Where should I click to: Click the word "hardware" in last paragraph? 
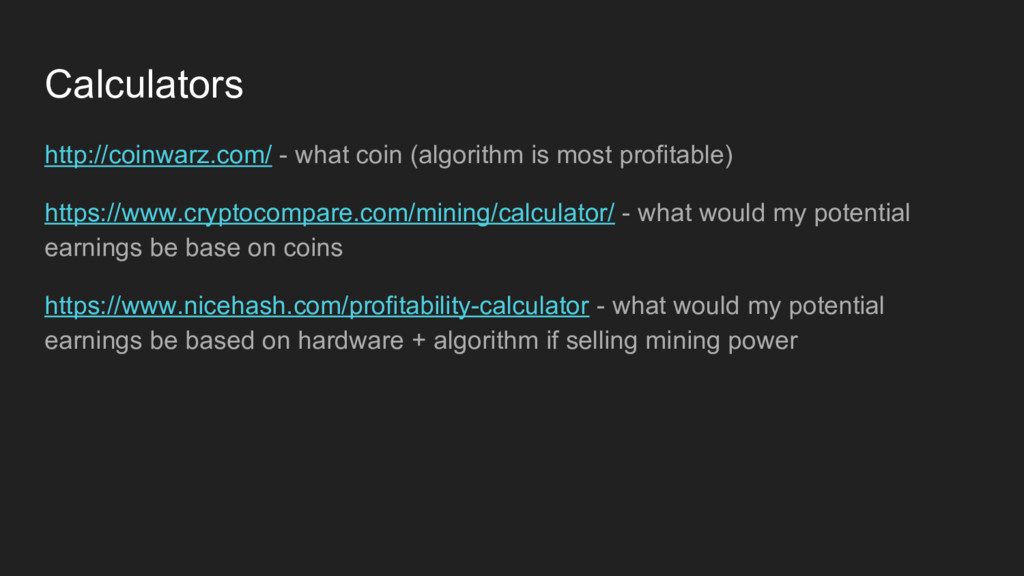click(351, 341)
